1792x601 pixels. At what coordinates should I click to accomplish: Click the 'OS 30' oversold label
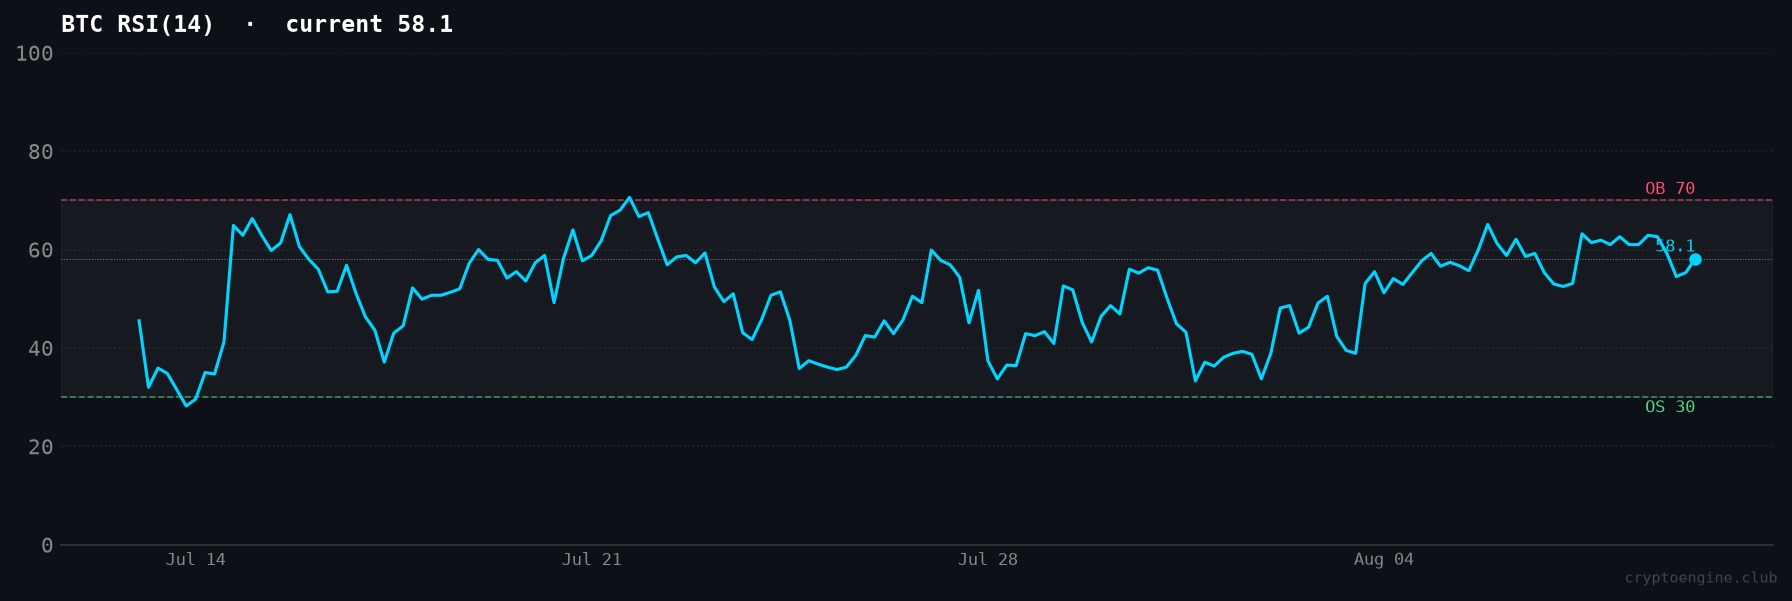tap(1670, 407)
